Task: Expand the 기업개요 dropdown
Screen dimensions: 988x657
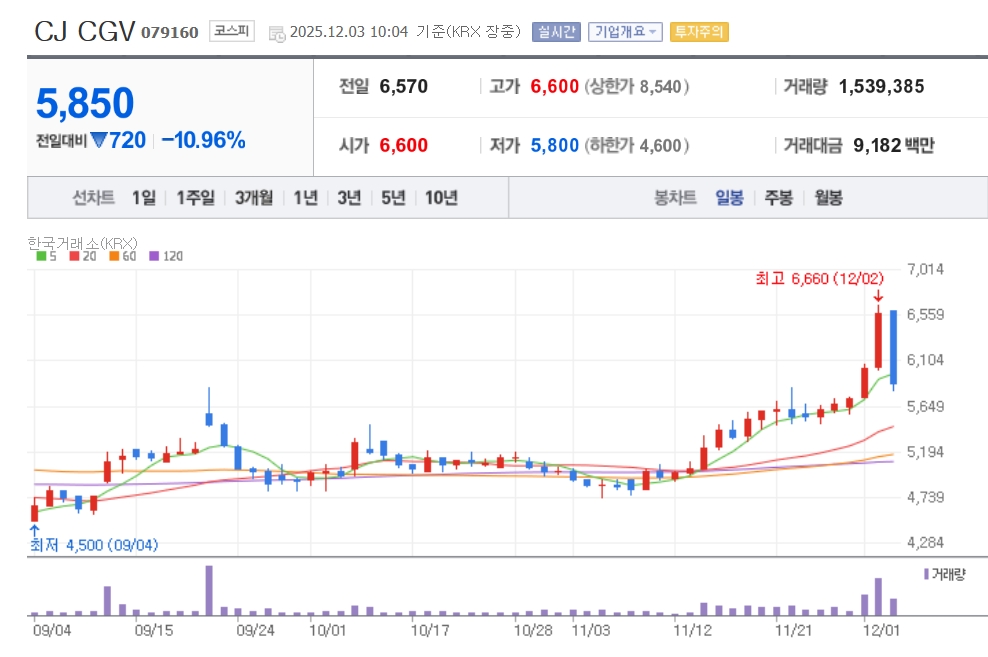Action: coord(625,32)
